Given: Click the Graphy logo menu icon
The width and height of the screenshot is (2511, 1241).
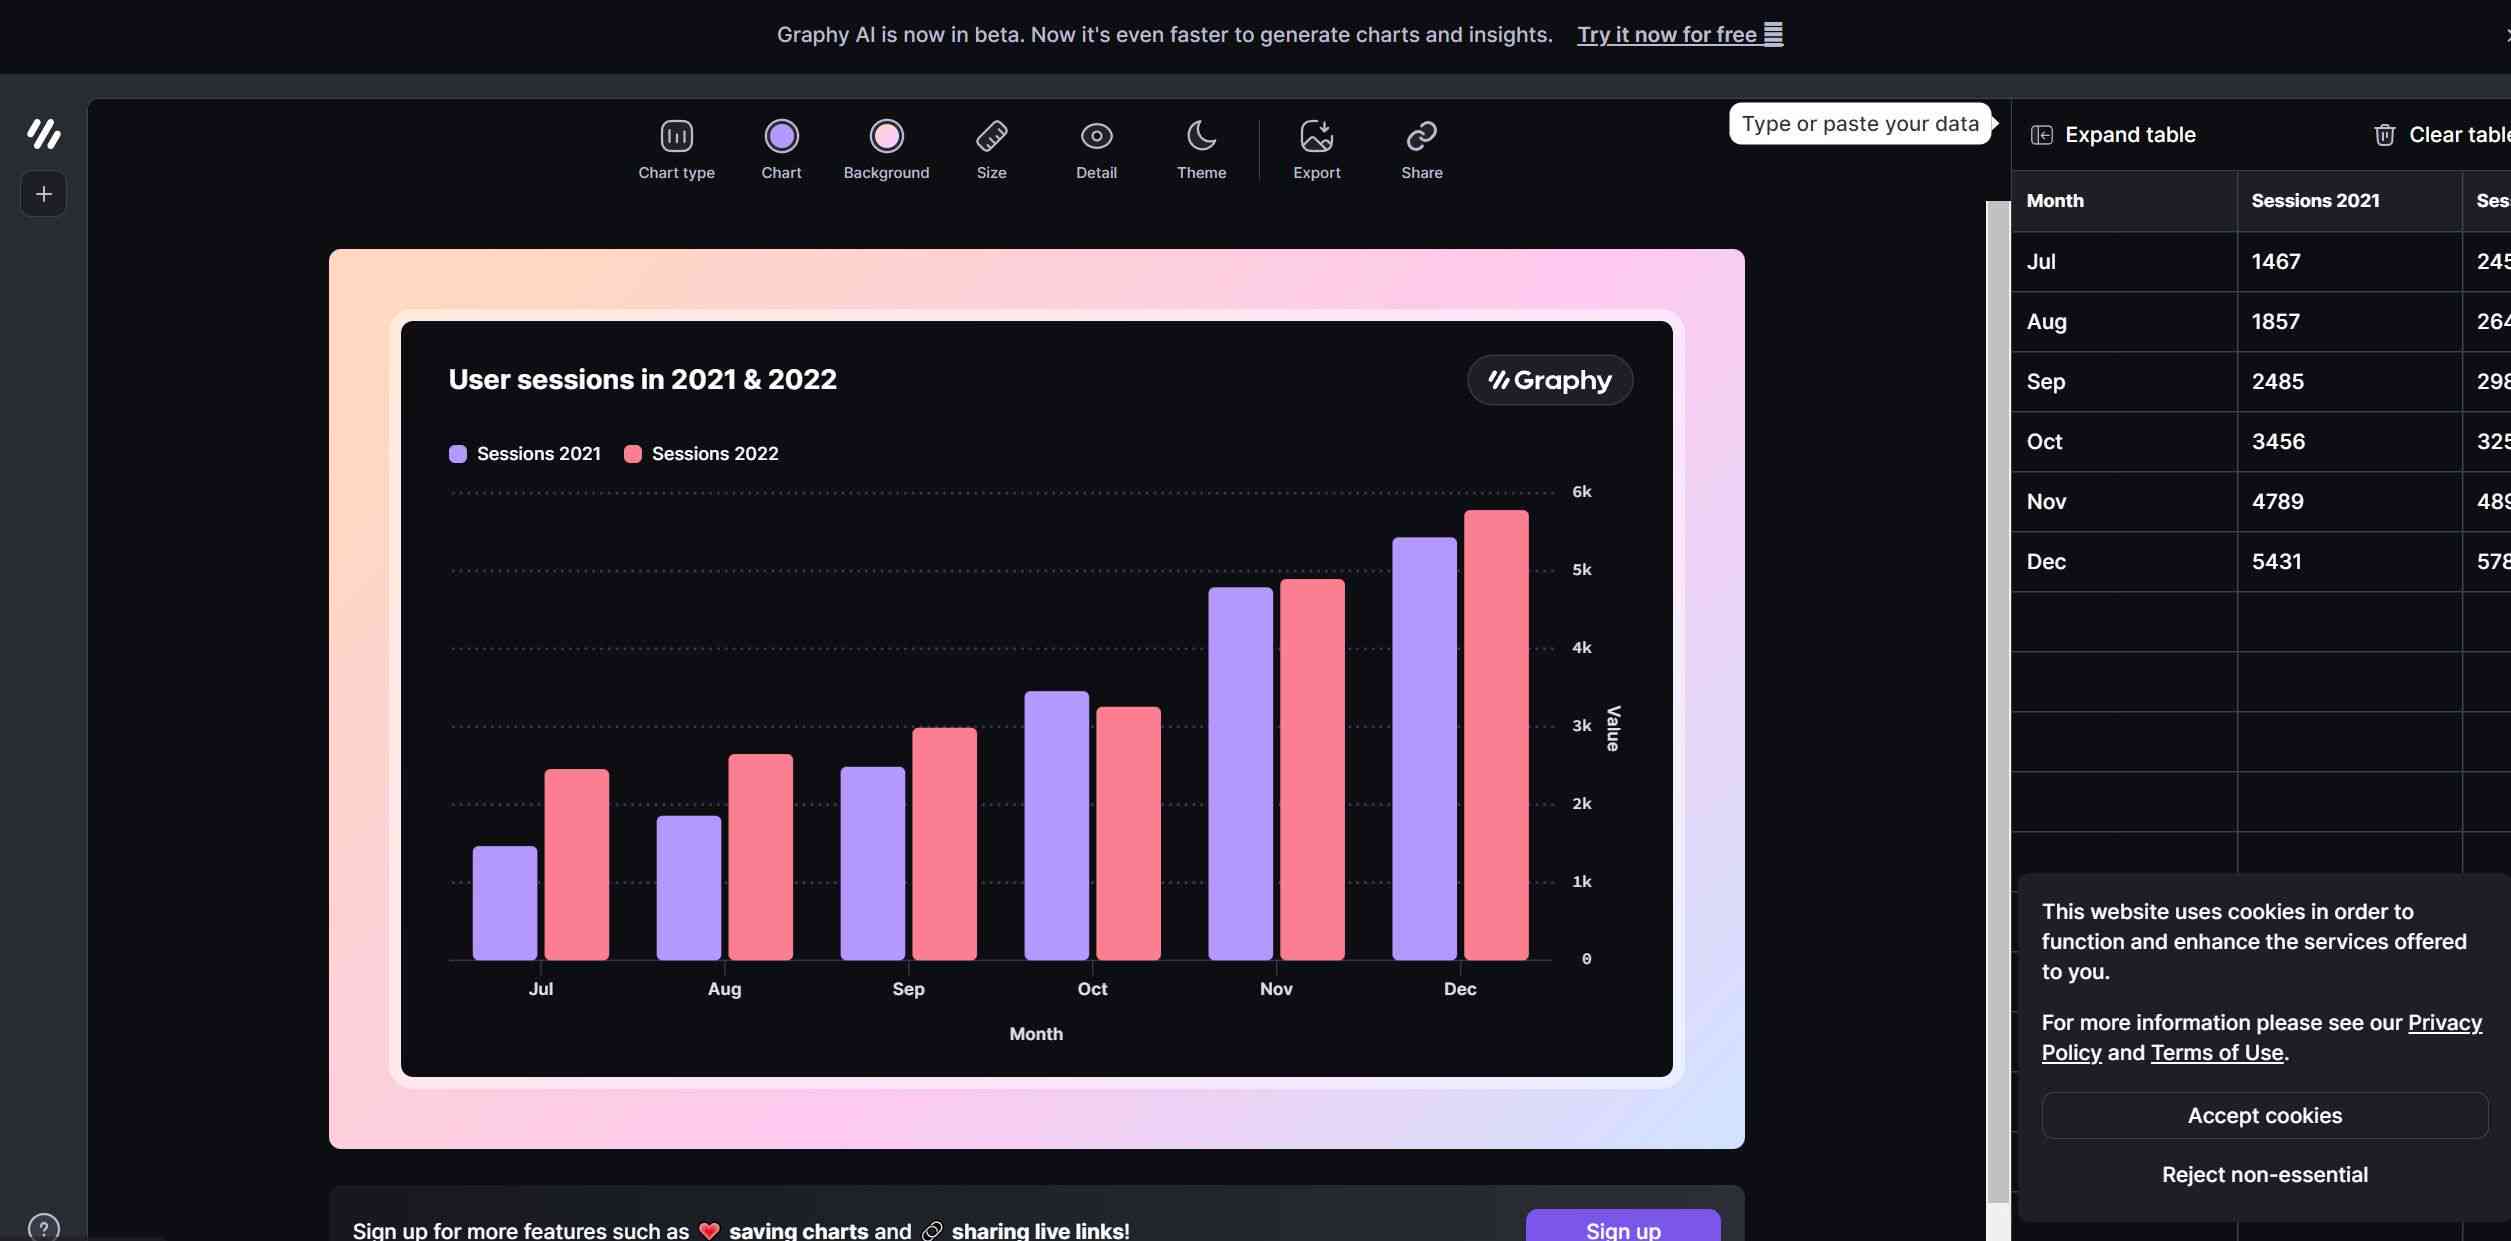Looking at the screenshot, I should pyautogui.click(x=43, y=135).
